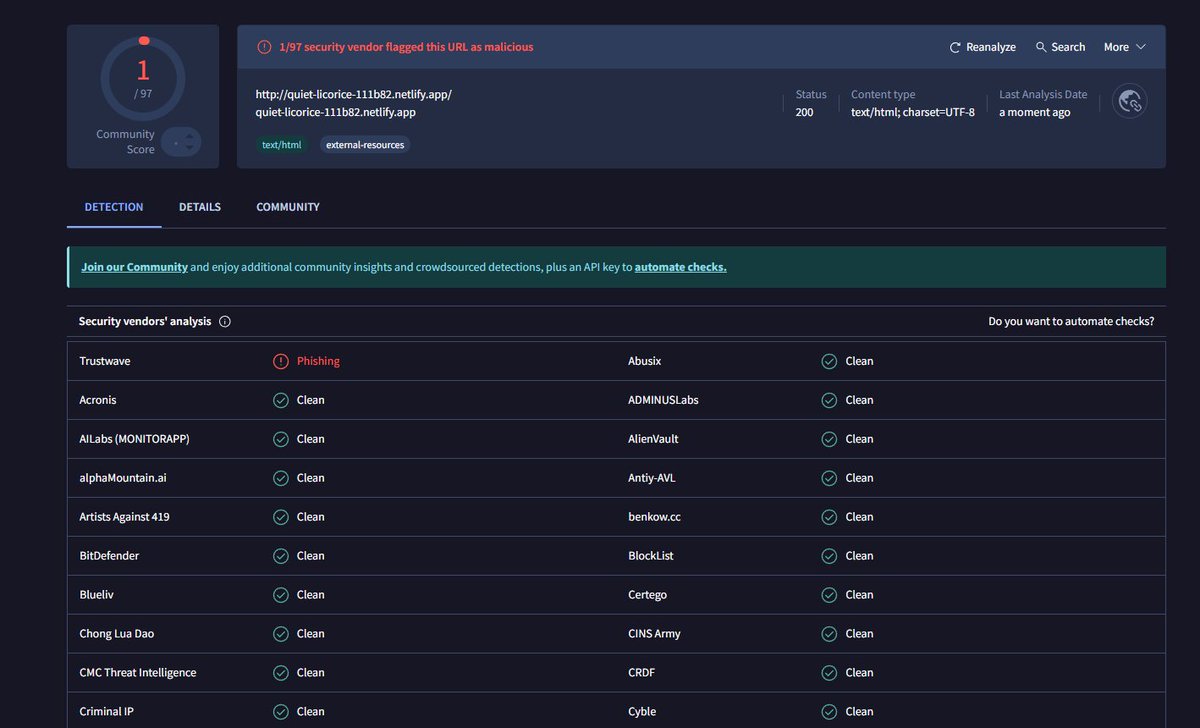1200x728 pixels.
Task: Click the CINS Army vendor name
Action: pyautogui.click(x=654, y=634)
